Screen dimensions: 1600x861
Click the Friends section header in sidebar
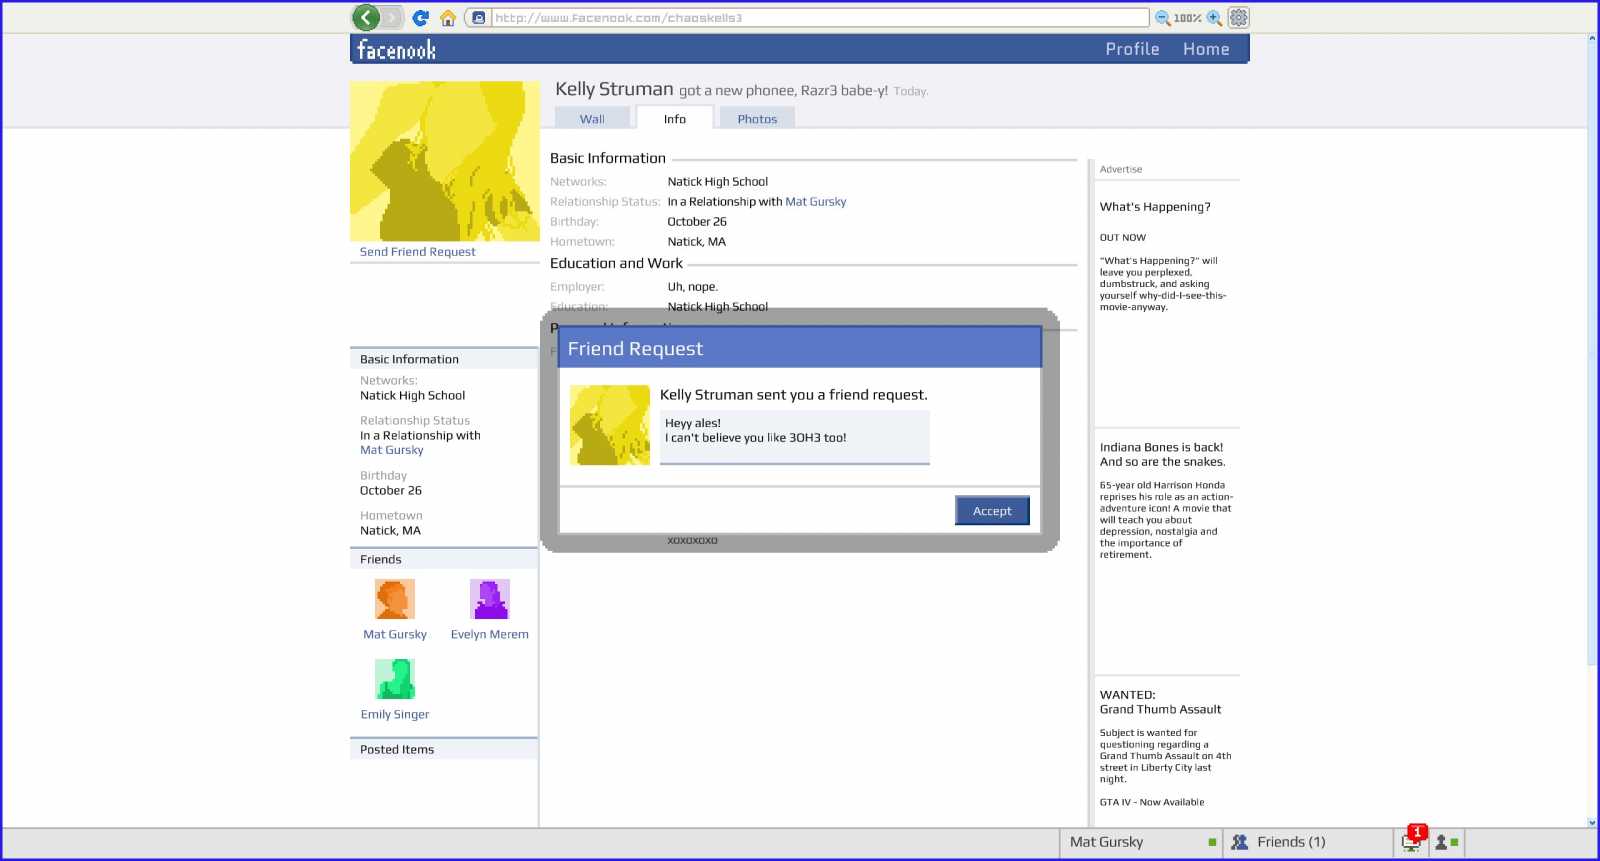click(x=444, y=560)
